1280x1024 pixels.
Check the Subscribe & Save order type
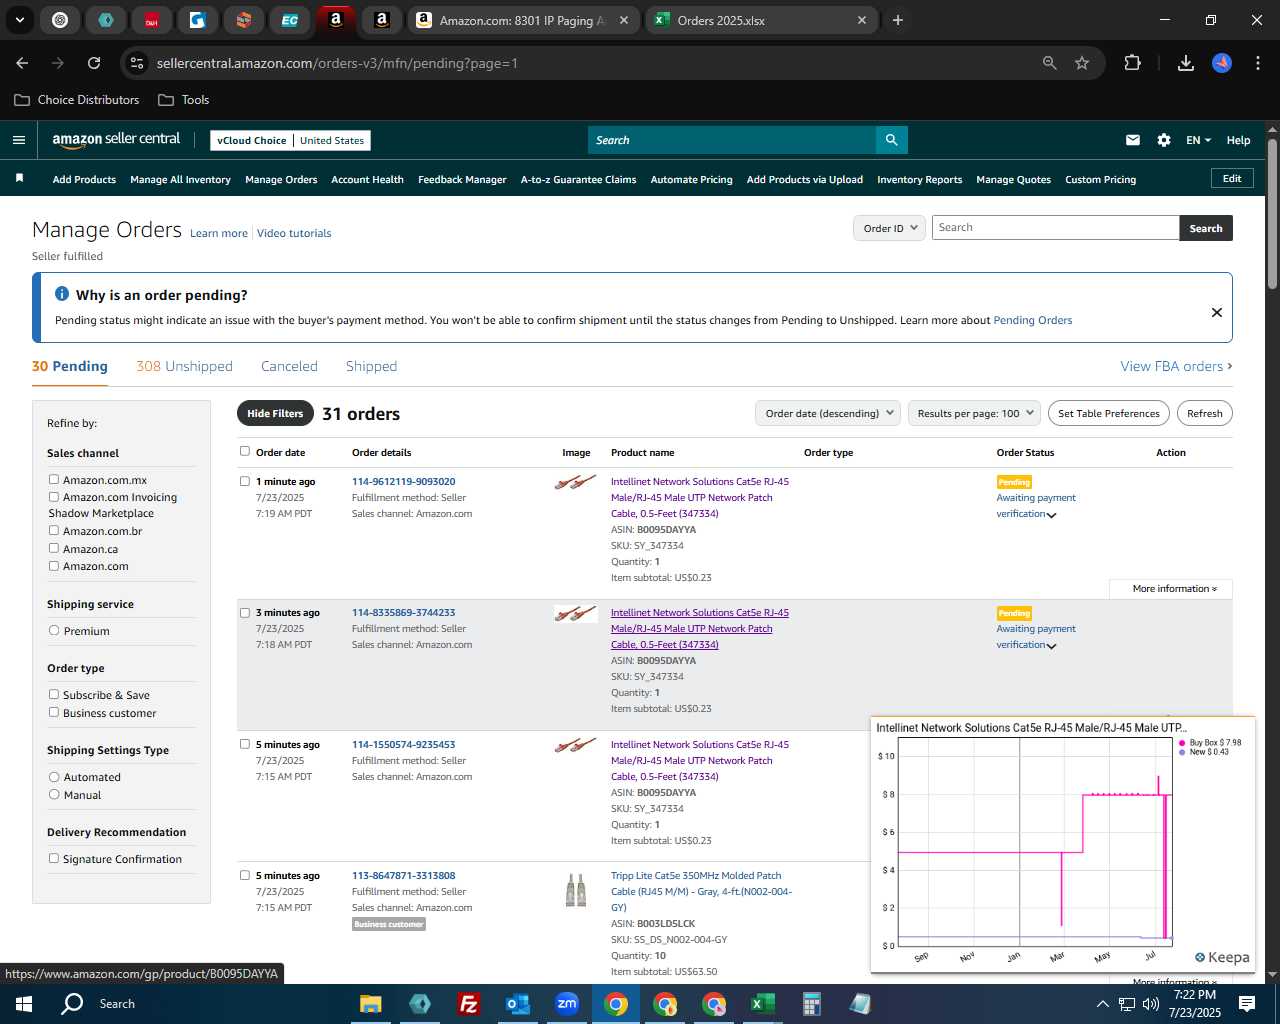54,695
